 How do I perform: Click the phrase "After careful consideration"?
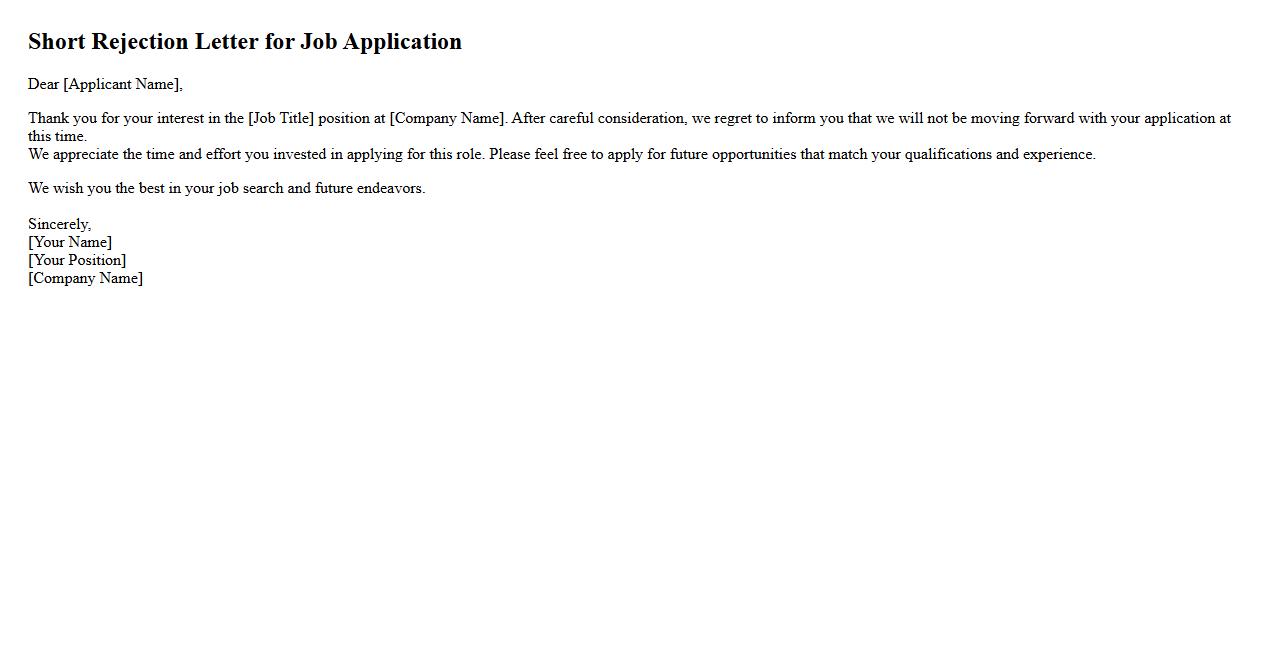(598, 118)
